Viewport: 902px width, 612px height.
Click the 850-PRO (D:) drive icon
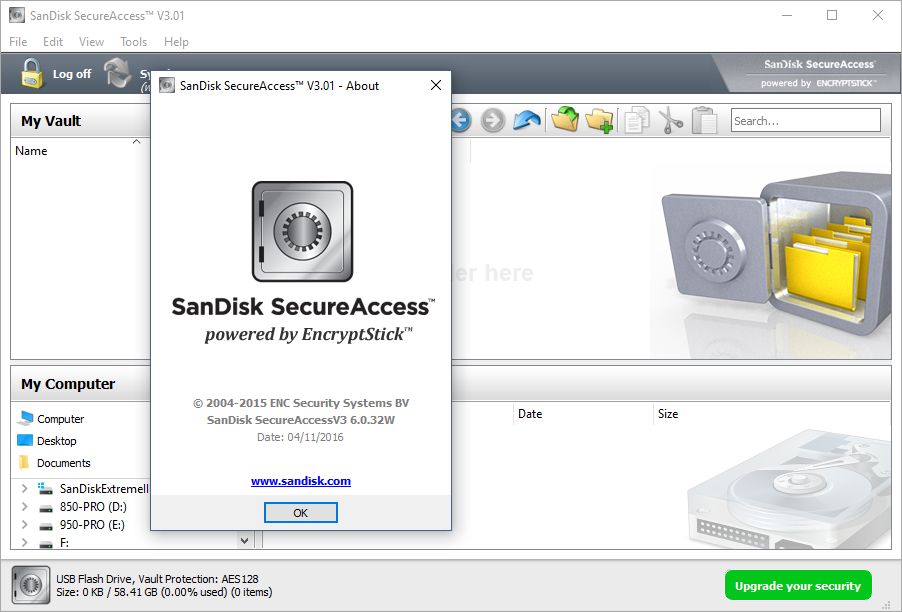click(x=46, y=507)
